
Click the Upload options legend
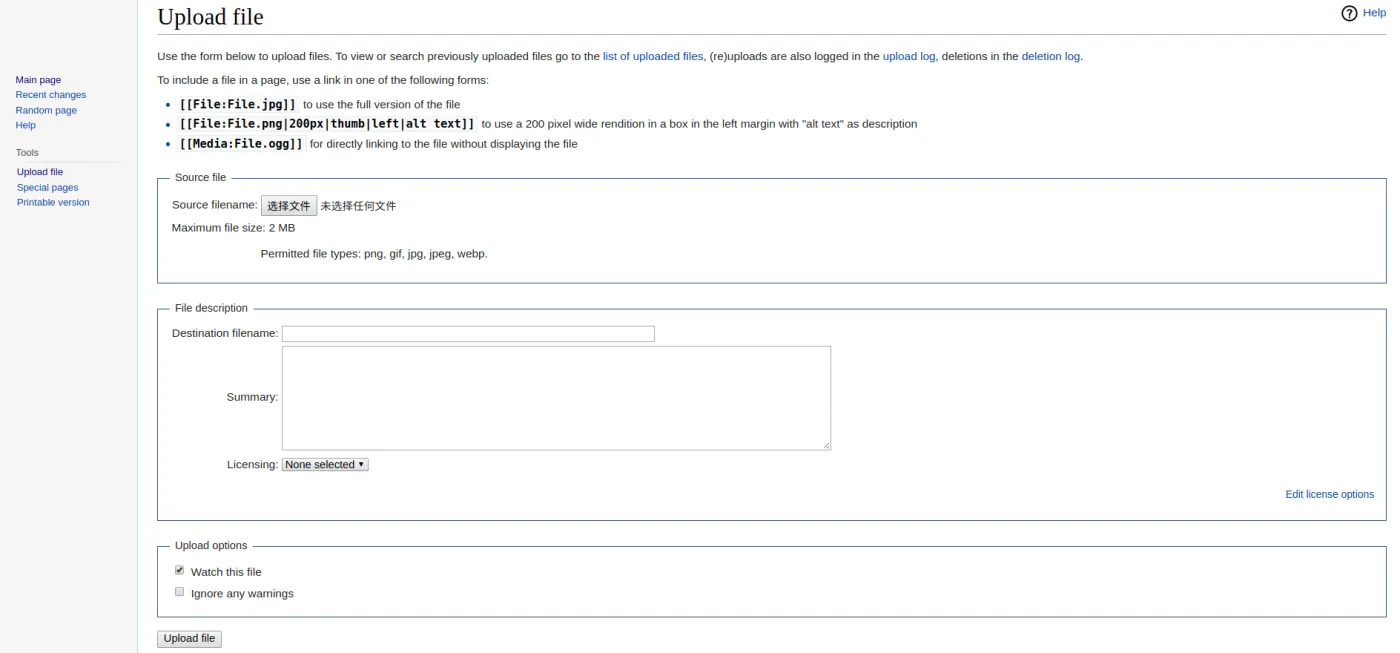click(211, 546)
